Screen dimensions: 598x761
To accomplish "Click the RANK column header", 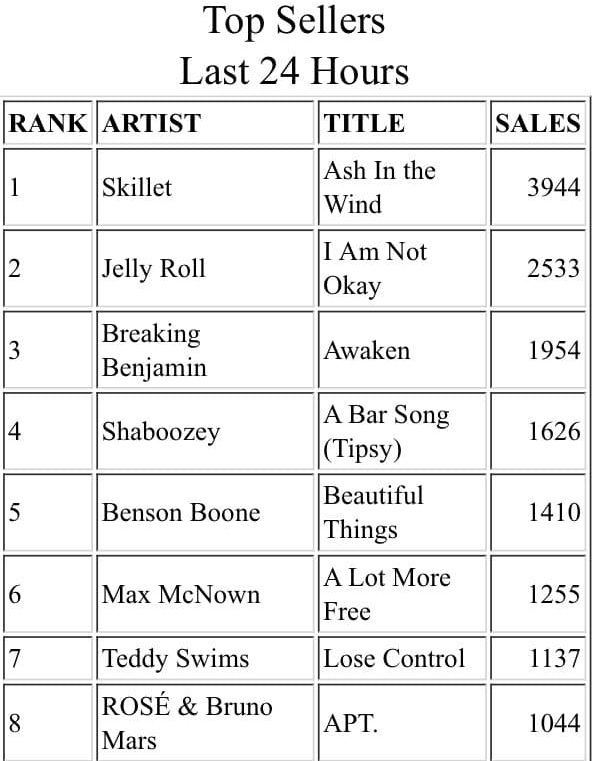I will tap(48, 123).
